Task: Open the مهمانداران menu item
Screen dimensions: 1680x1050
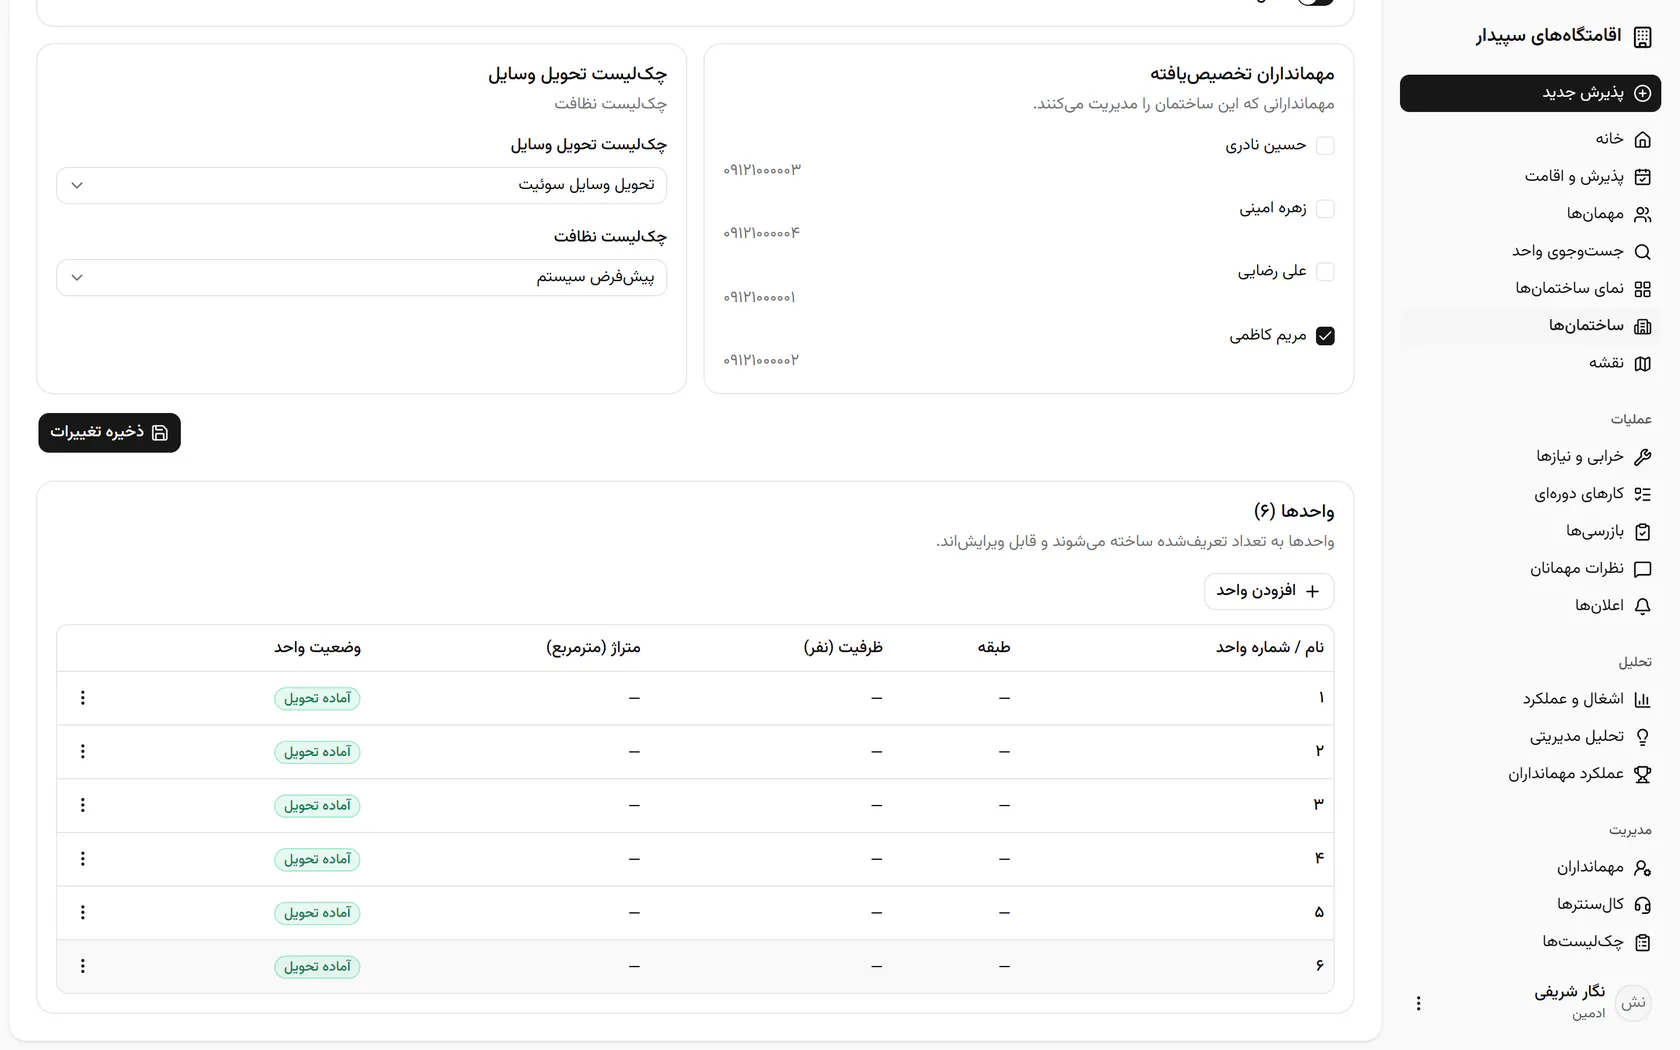Action: (x=1530, y=867)
